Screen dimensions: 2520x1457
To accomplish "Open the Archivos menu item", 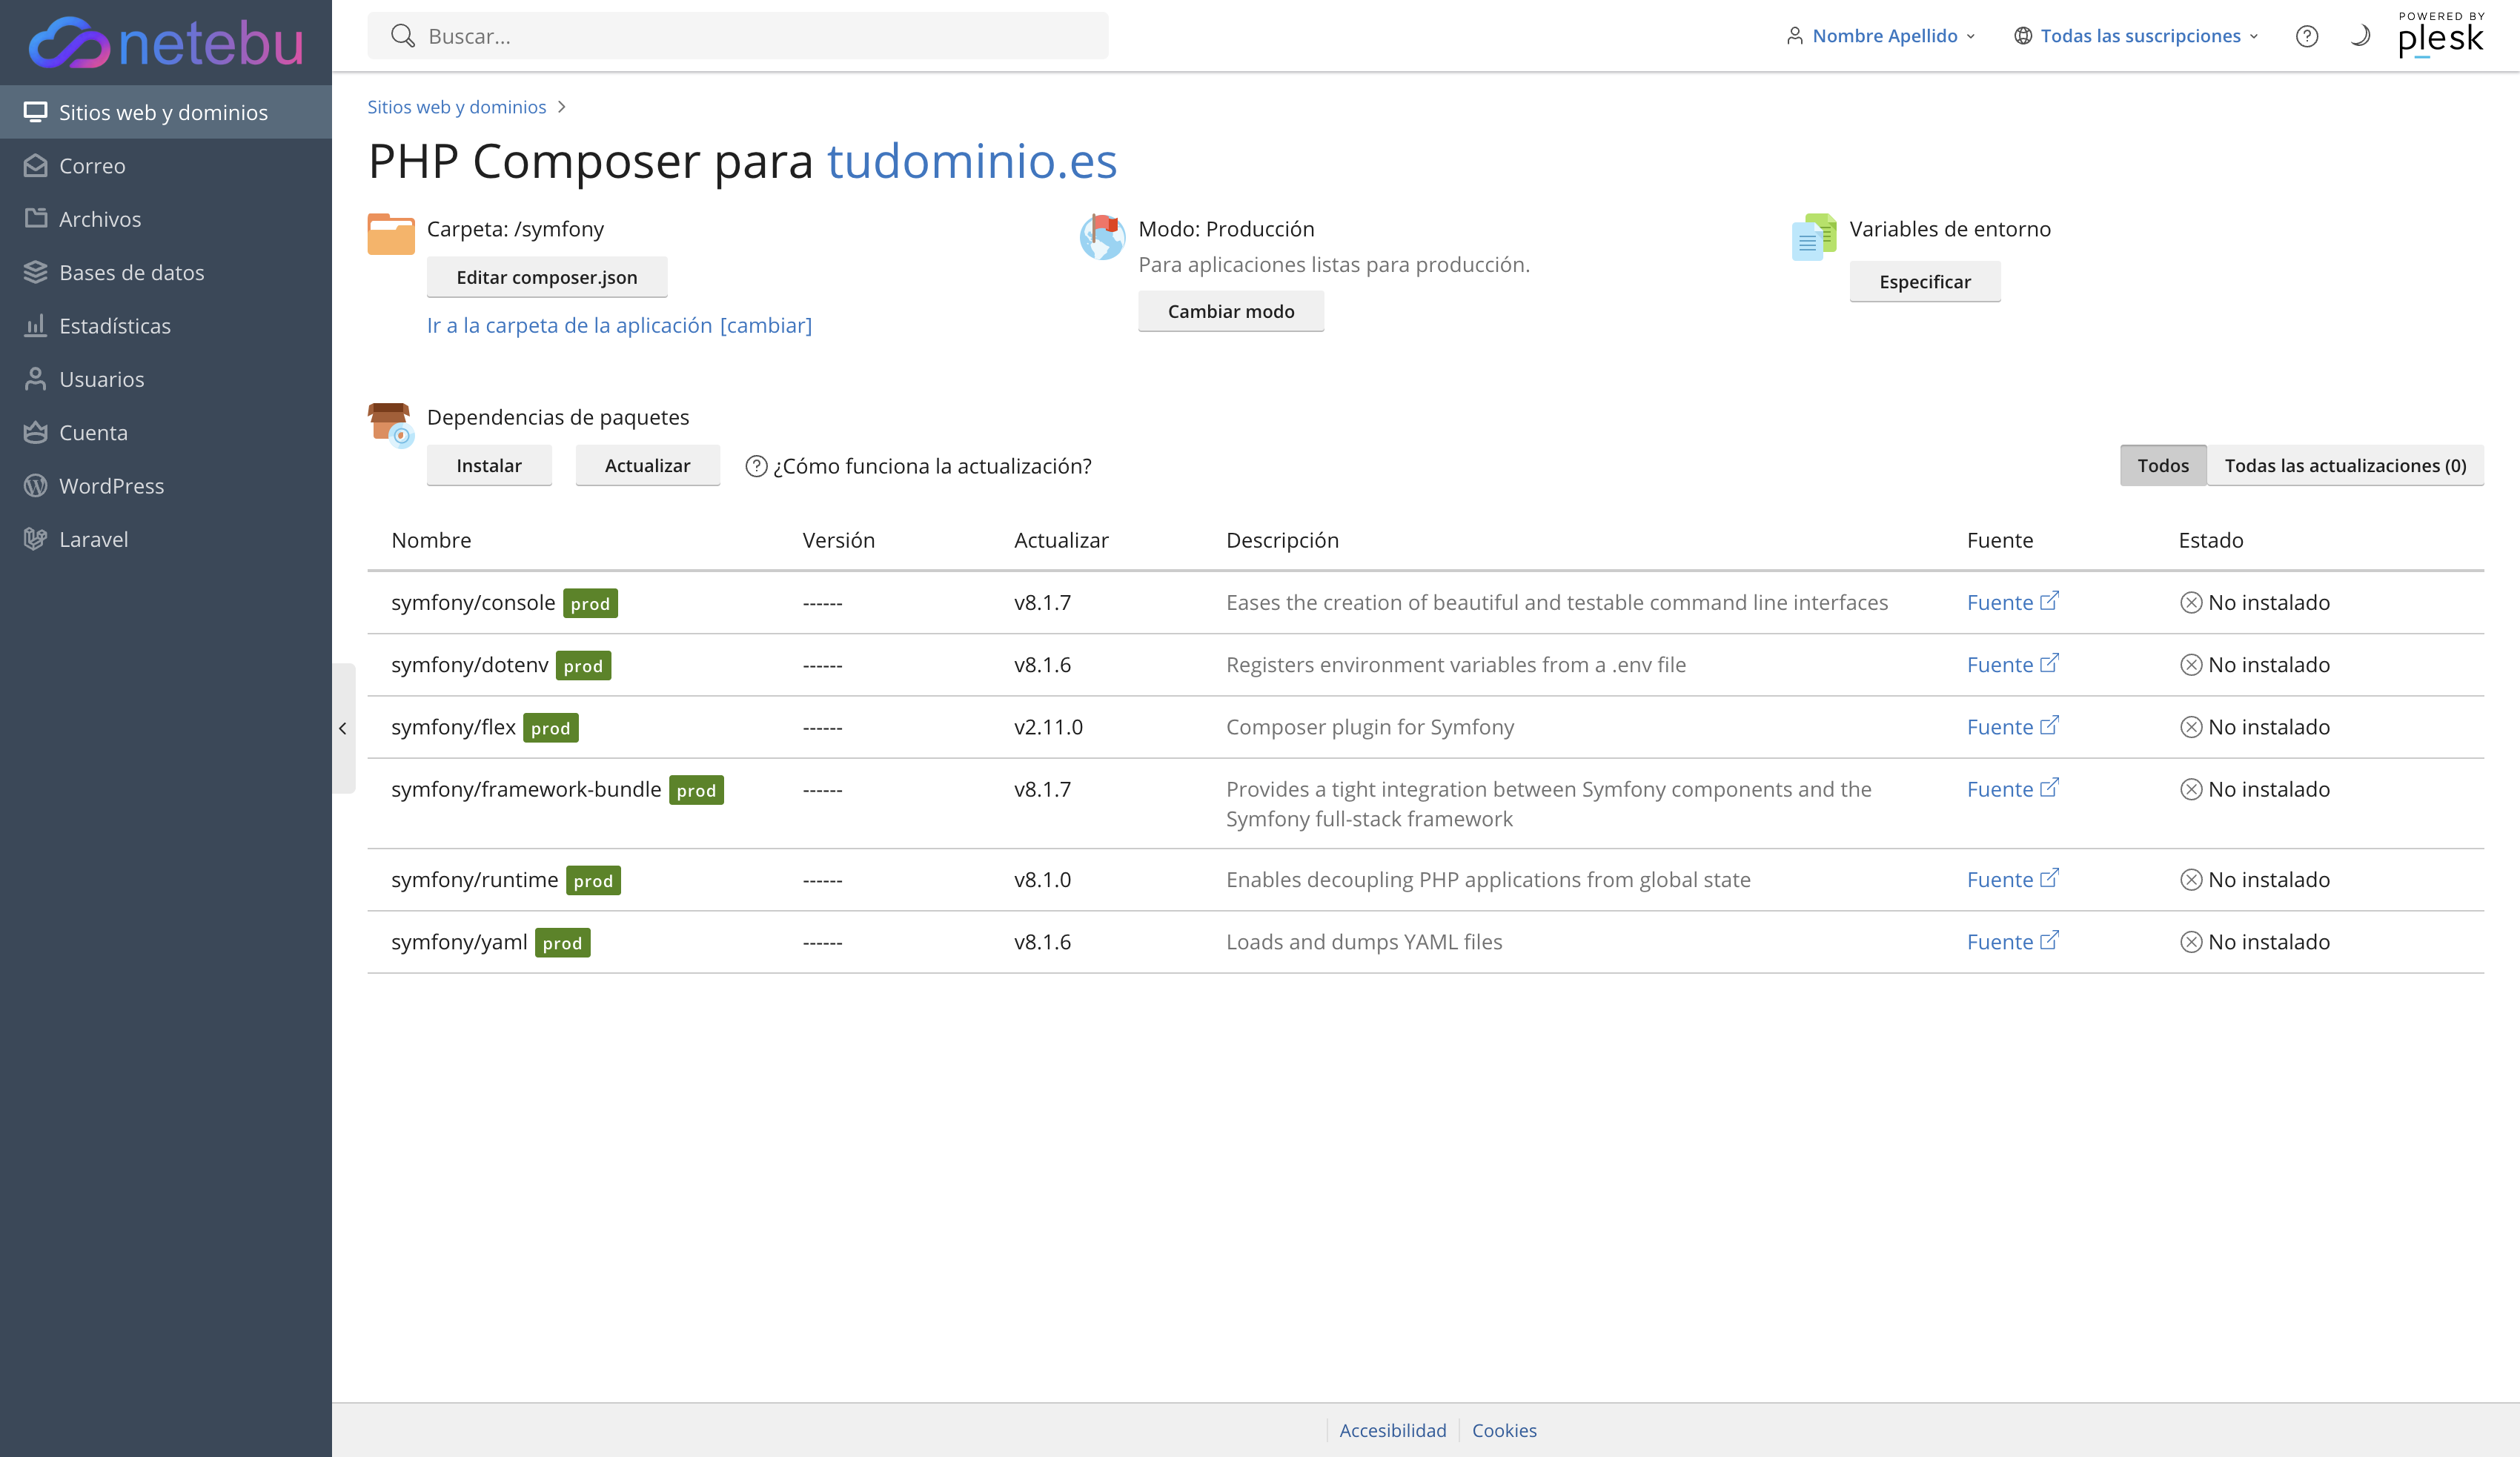I will click(166, 218).
